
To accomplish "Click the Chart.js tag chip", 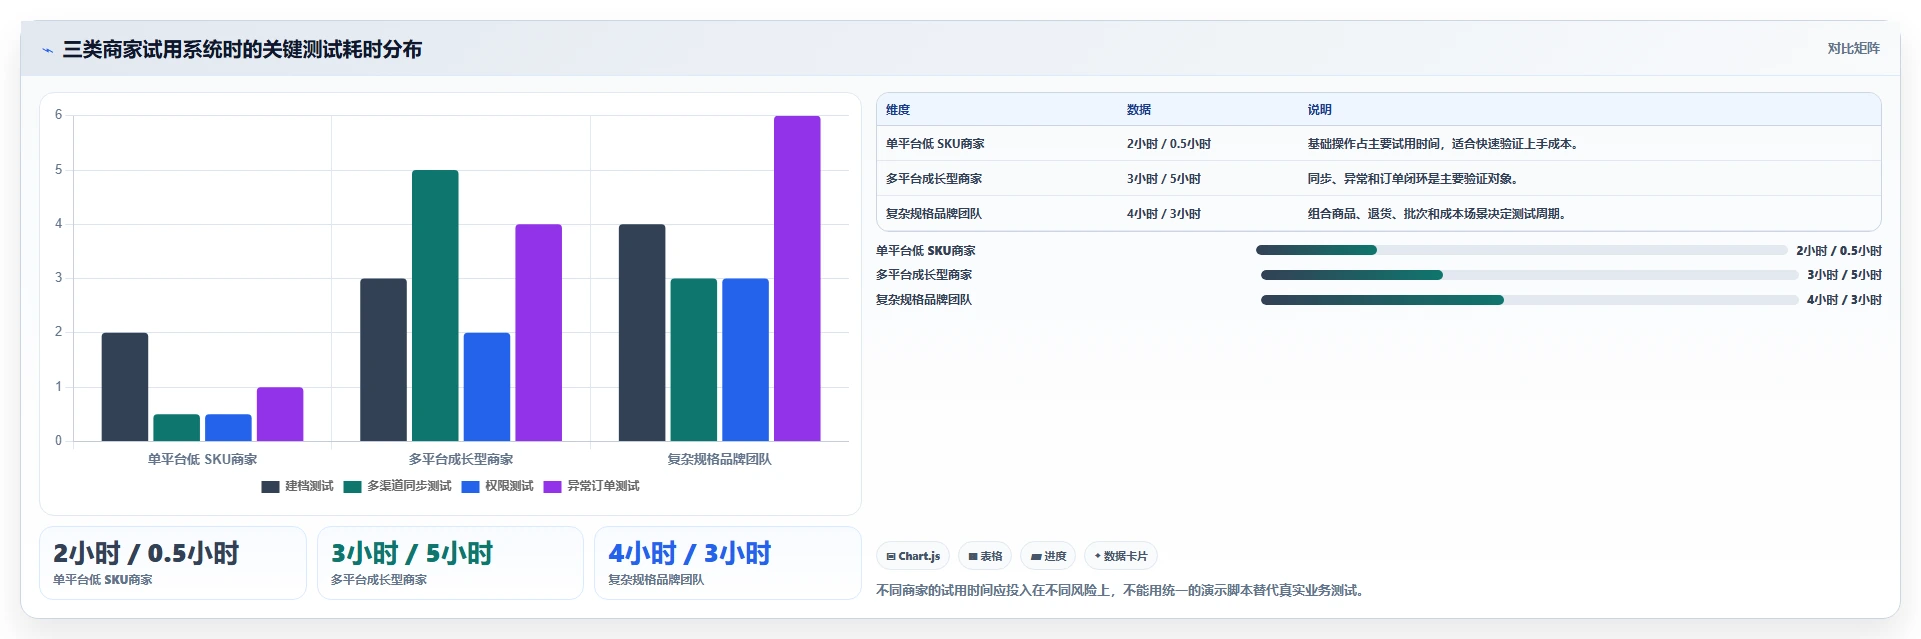I will (913, 556).
